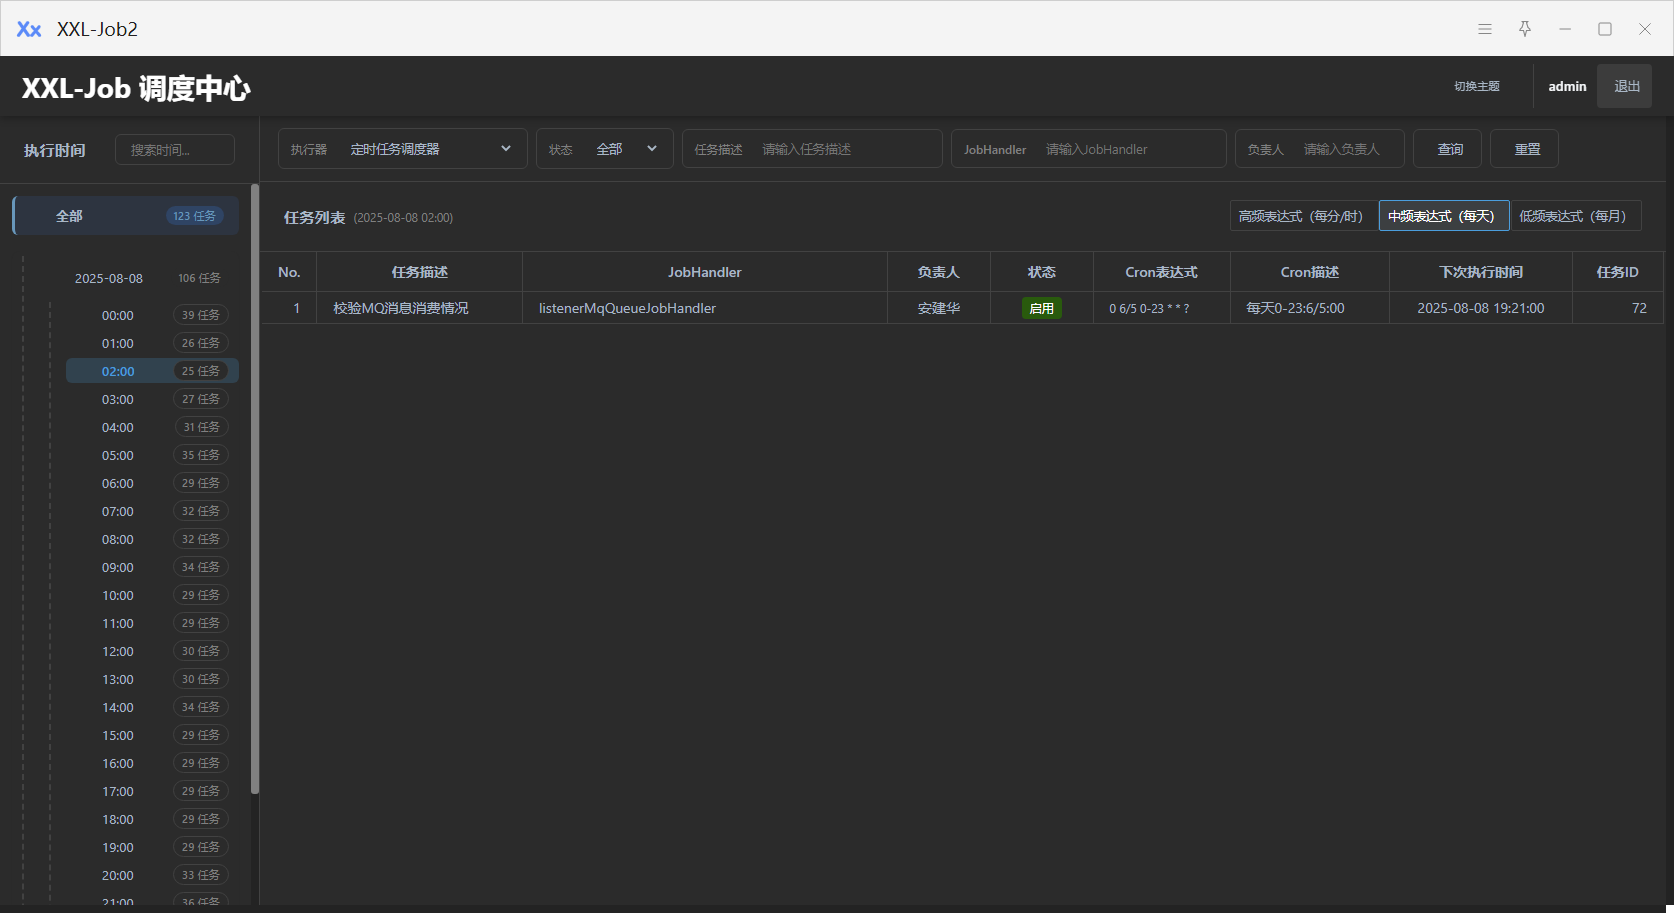The height and width of the screenshot is (913, 1674).
Task: Select the 01:00 time slot
Action: pyautogui.click(x=152, y=343)
